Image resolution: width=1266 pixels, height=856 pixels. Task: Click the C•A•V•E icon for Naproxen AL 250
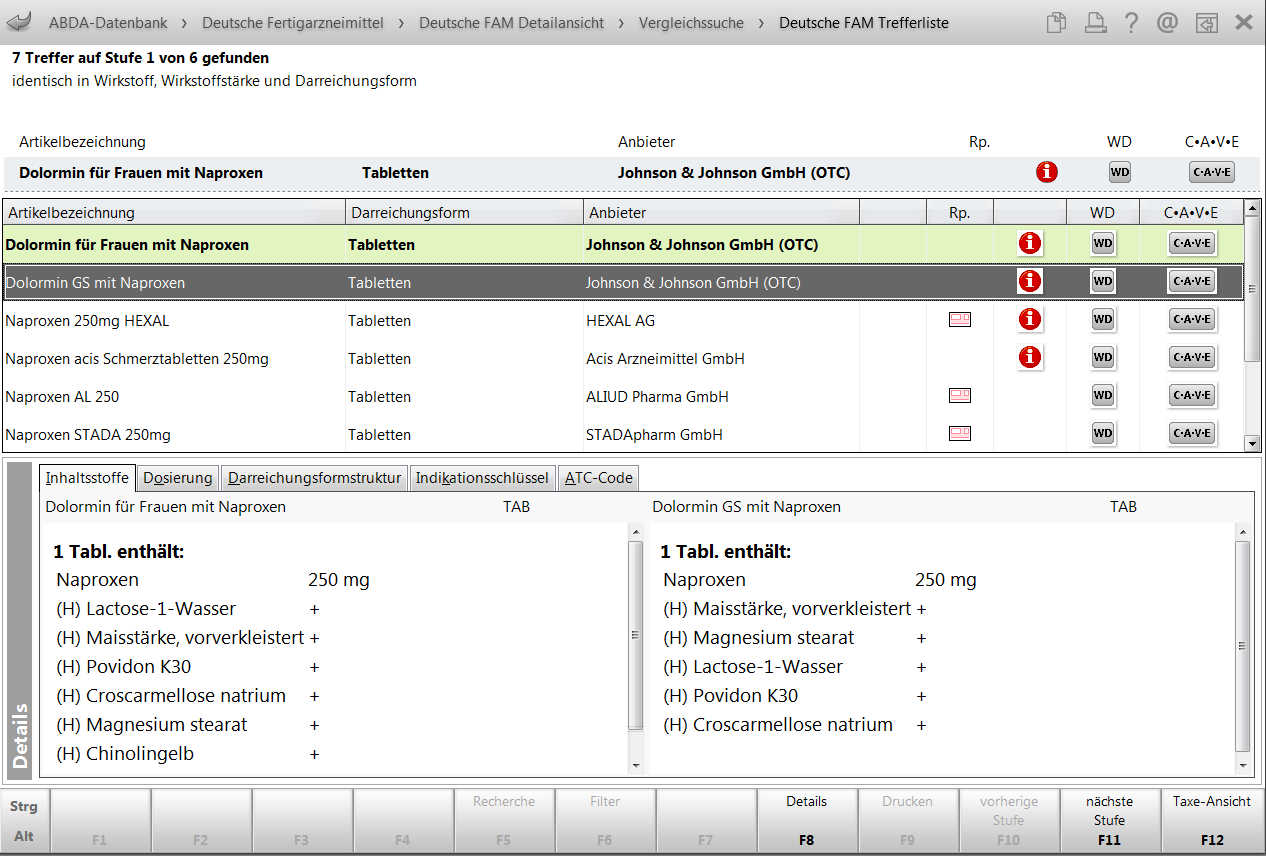[1191, 395]
